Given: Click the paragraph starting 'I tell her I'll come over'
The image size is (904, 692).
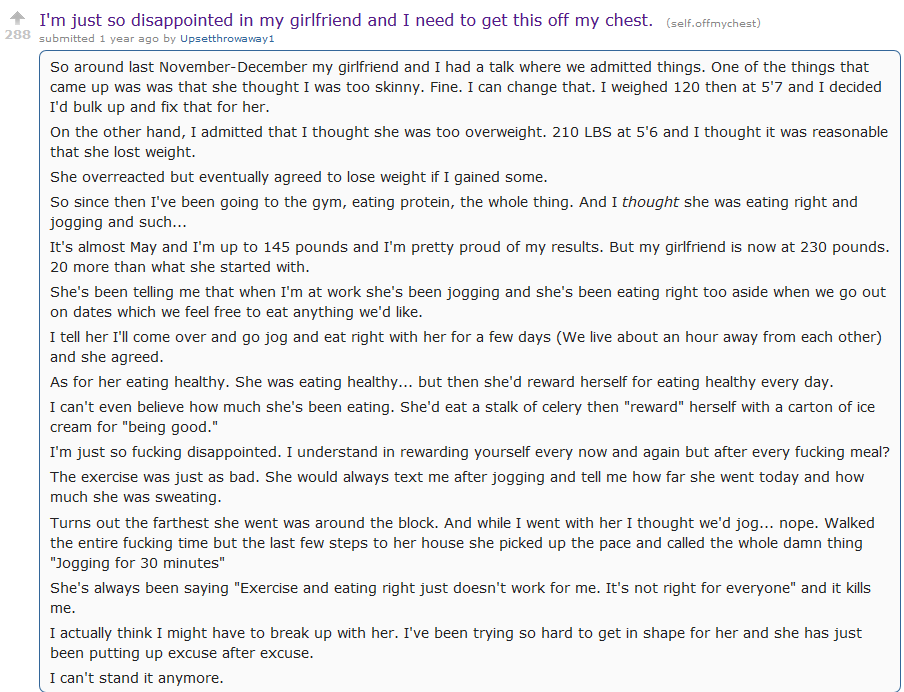Looking at the screenshot, I should (466, 347).
